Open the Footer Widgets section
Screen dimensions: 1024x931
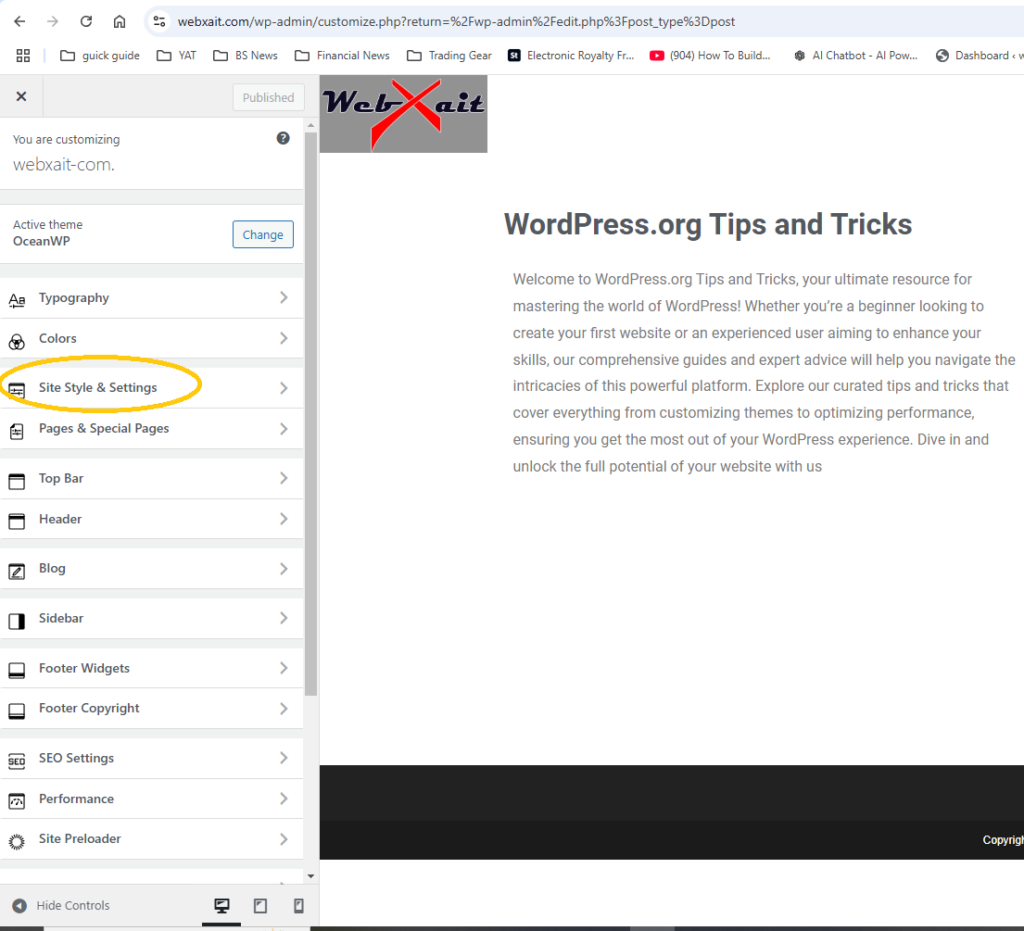152,668
